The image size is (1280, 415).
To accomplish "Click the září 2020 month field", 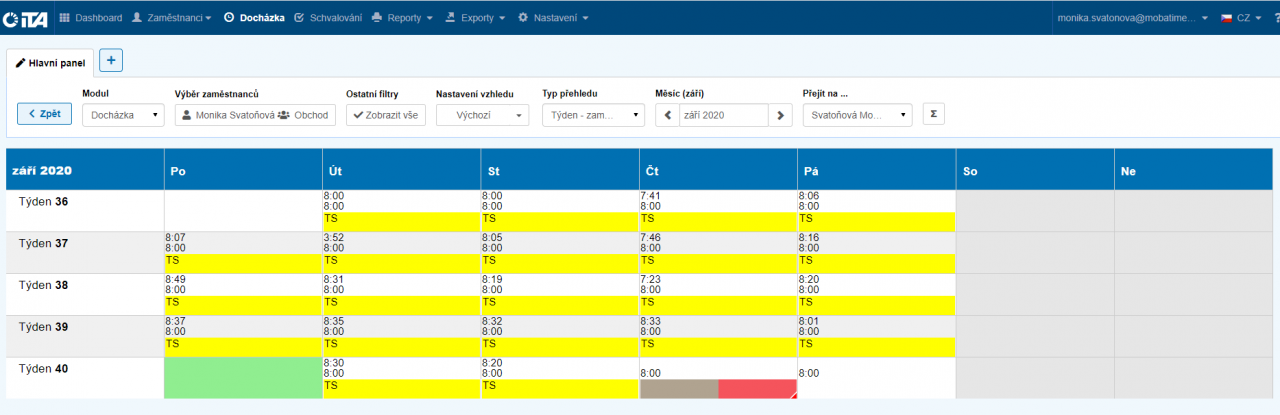I will click(723, 115).
